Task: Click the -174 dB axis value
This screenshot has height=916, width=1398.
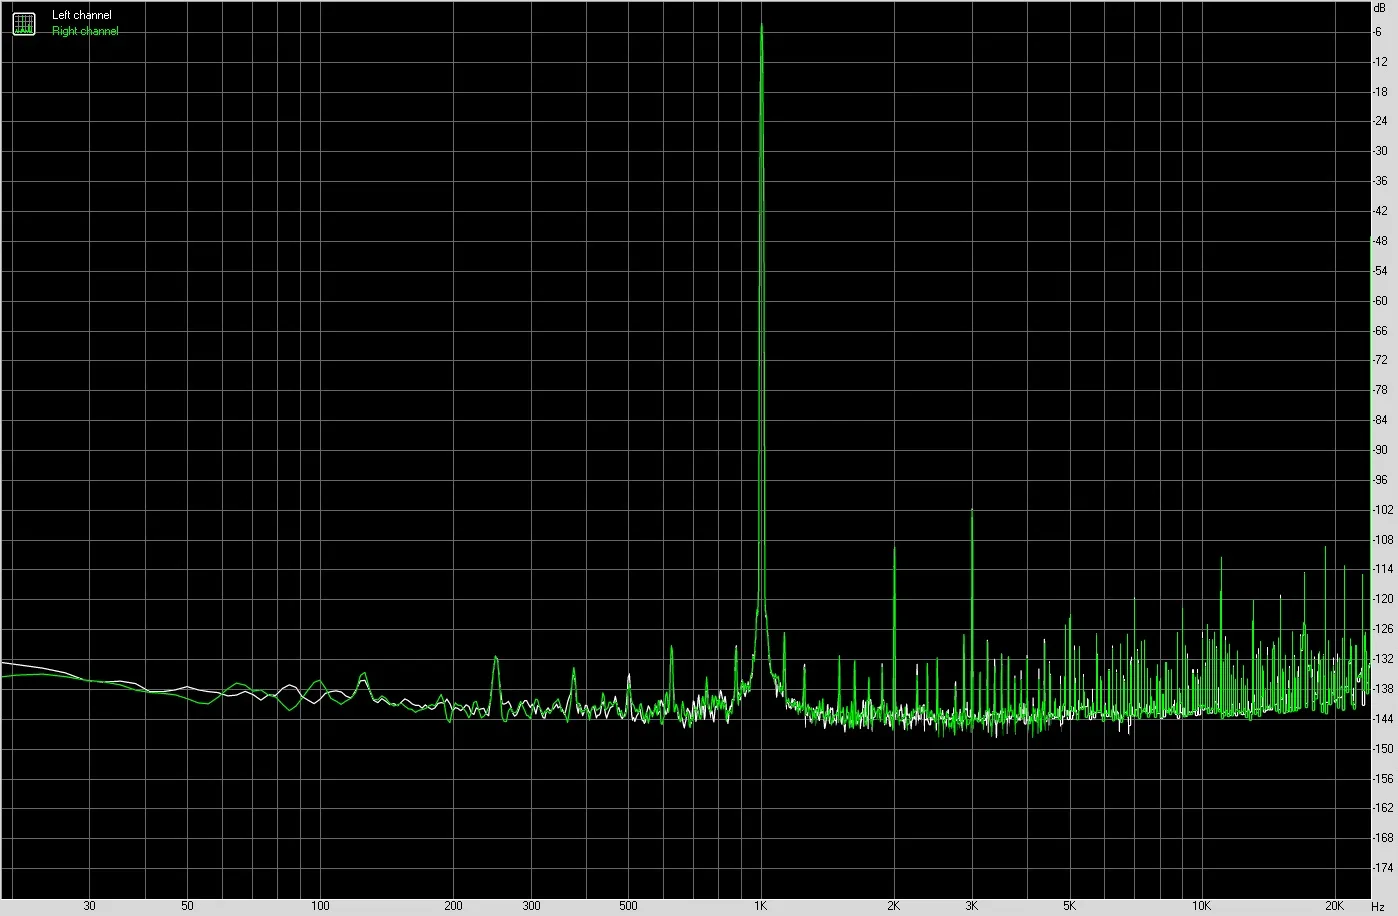Action: tap(1383, 868)
